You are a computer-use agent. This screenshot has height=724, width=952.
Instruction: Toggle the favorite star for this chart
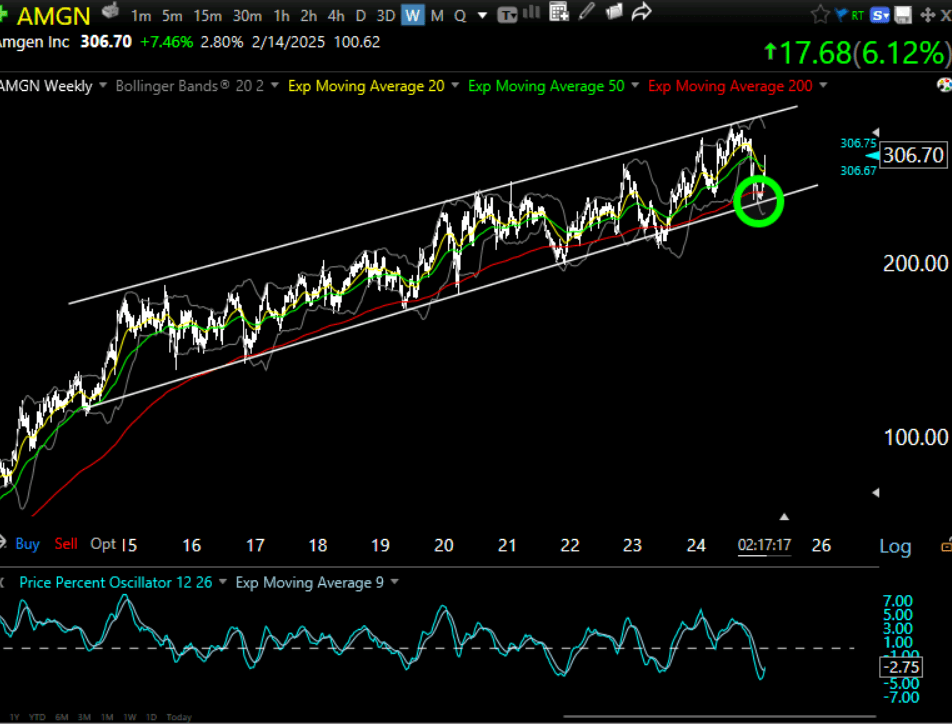point(820,14)
